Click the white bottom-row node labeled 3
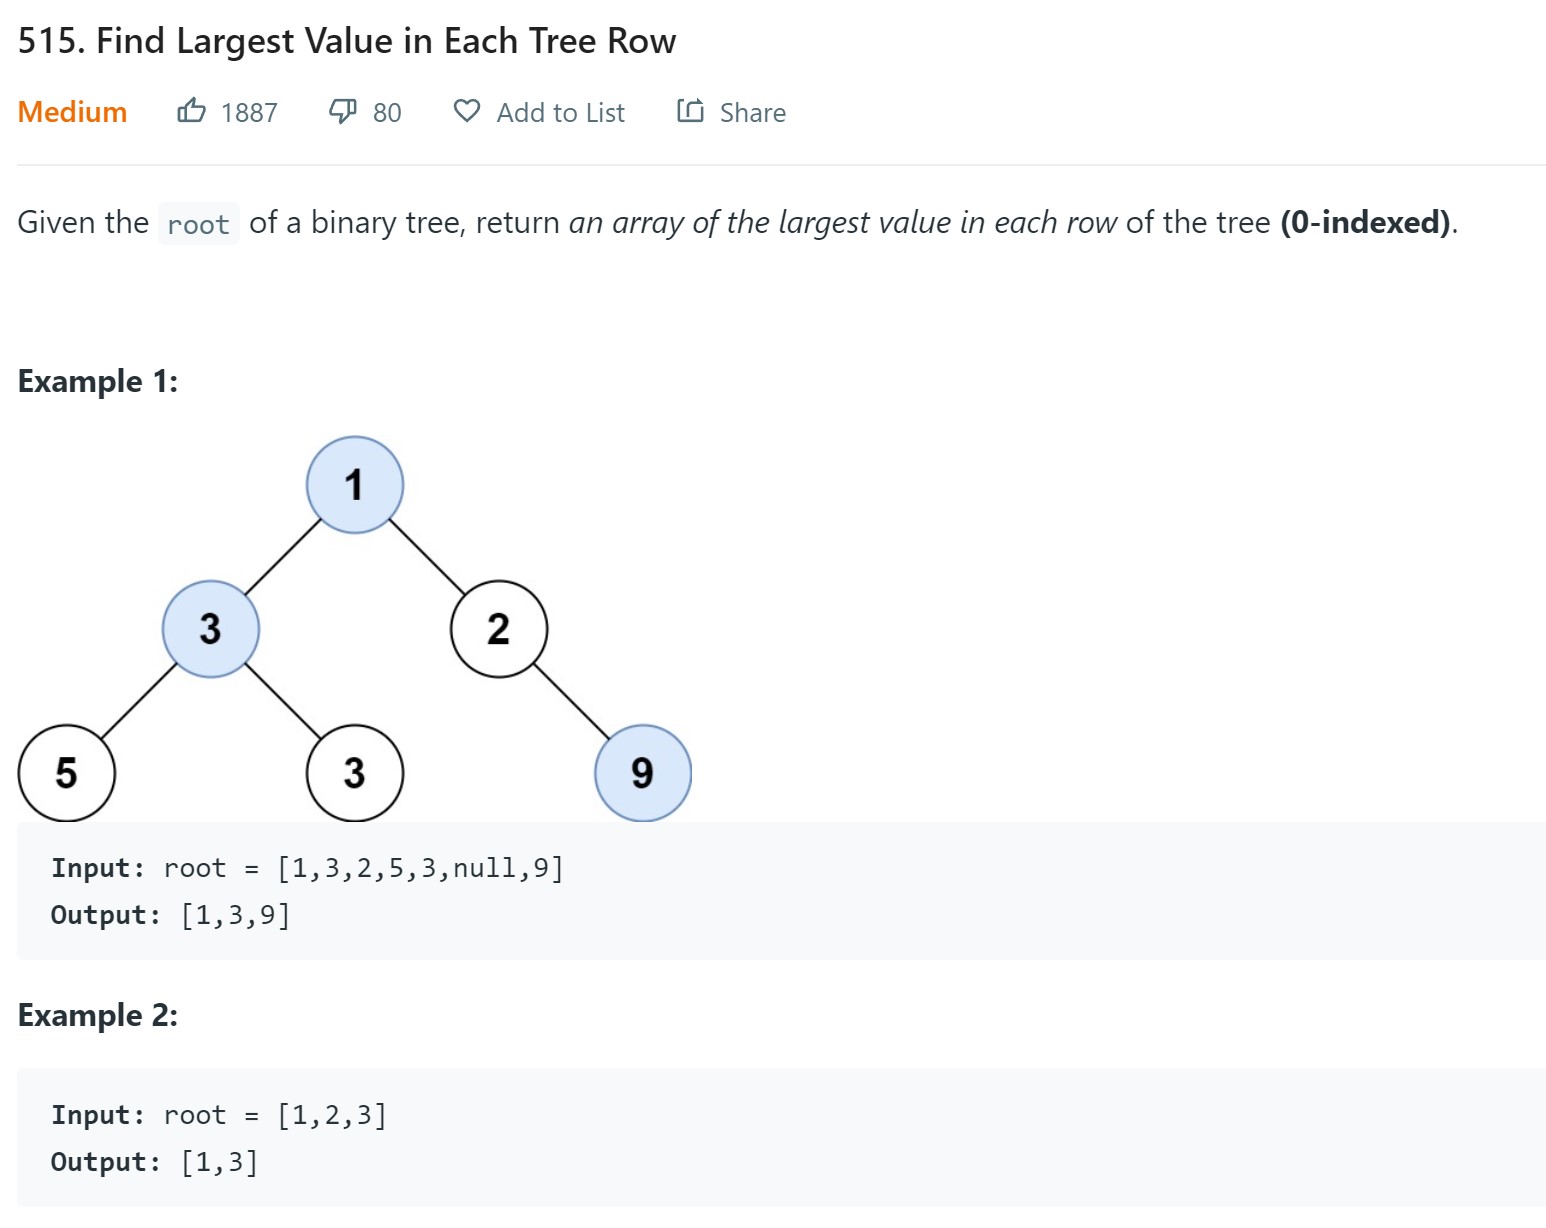The width and height of the screenshot is (1546, 1228). [x=355, y=773]
